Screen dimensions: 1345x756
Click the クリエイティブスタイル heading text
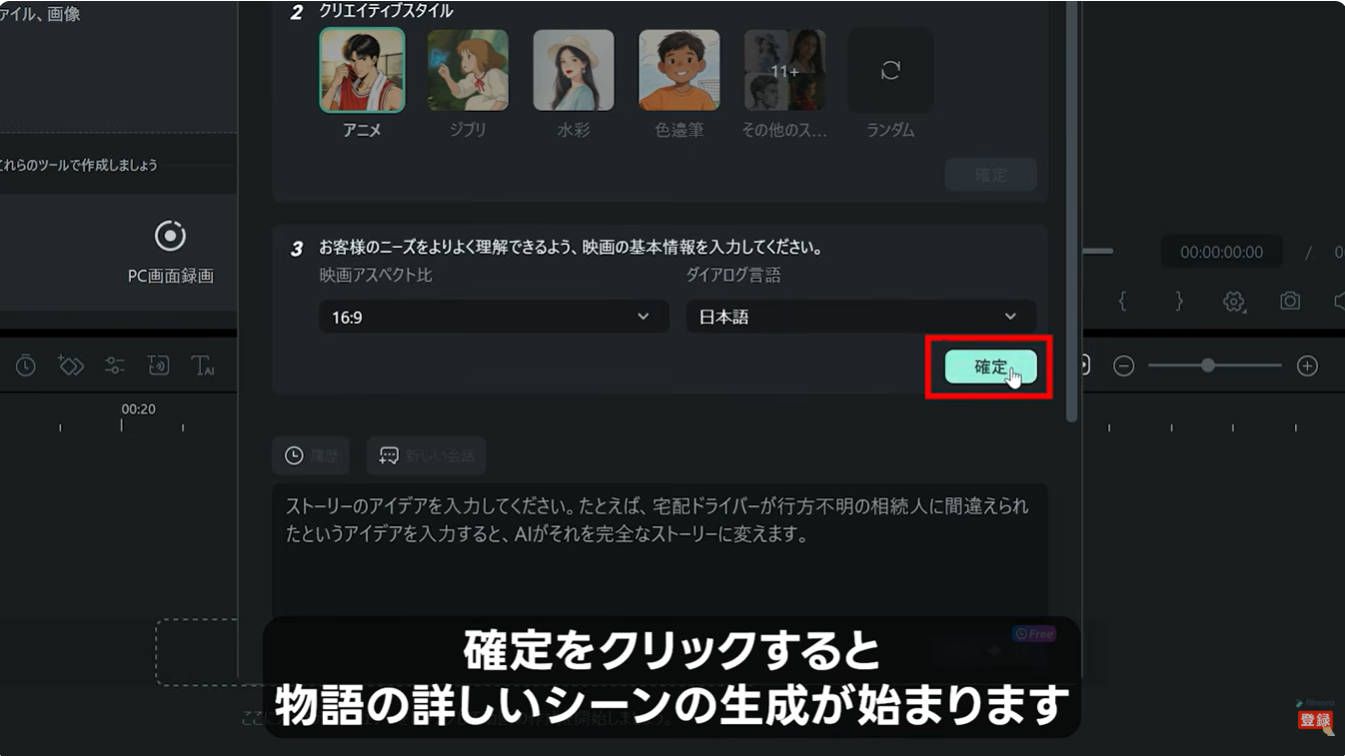click(386, 12)
